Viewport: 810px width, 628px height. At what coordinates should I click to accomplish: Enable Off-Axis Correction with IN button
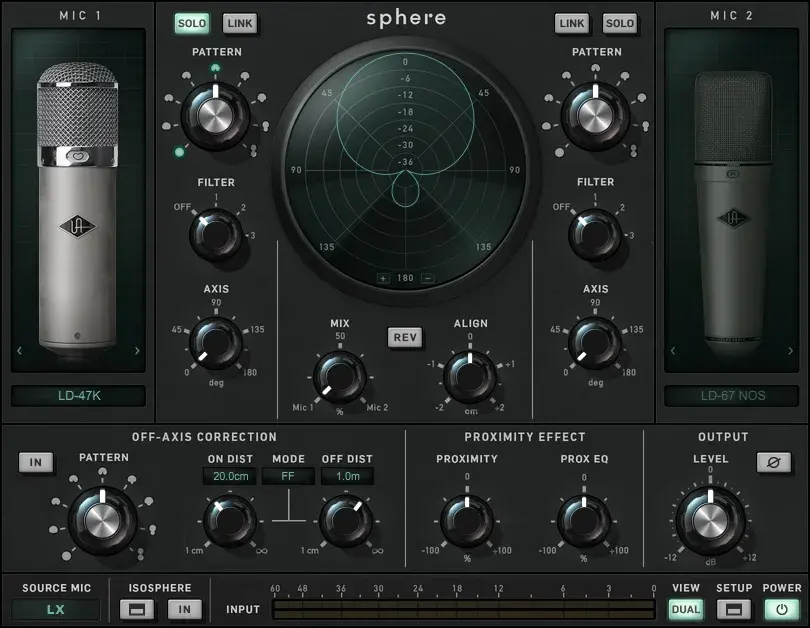[35, 462]
